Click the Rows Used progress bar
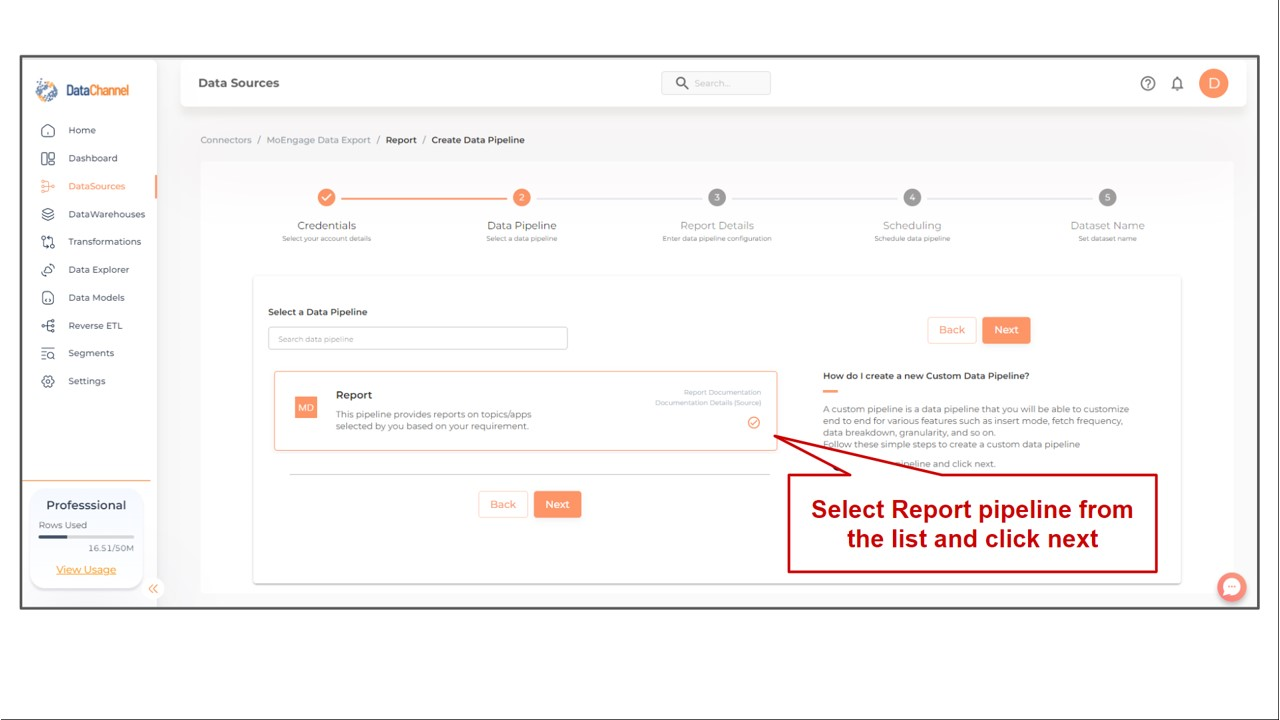The image size is (1280, 720). click(86, 537)
